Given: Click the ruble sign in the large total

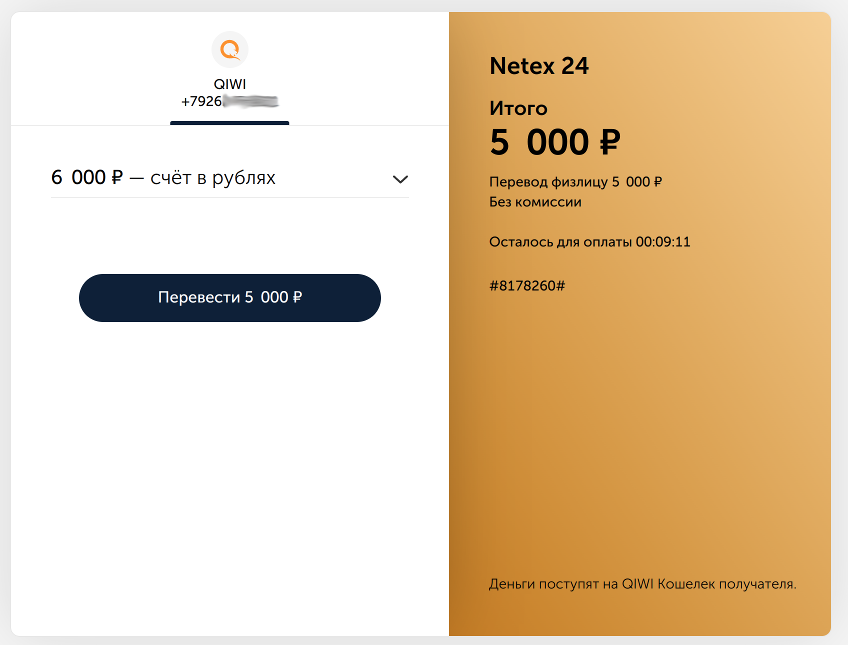Looking at the screenshot, I should pyautogui.click(x=609, y=143).
